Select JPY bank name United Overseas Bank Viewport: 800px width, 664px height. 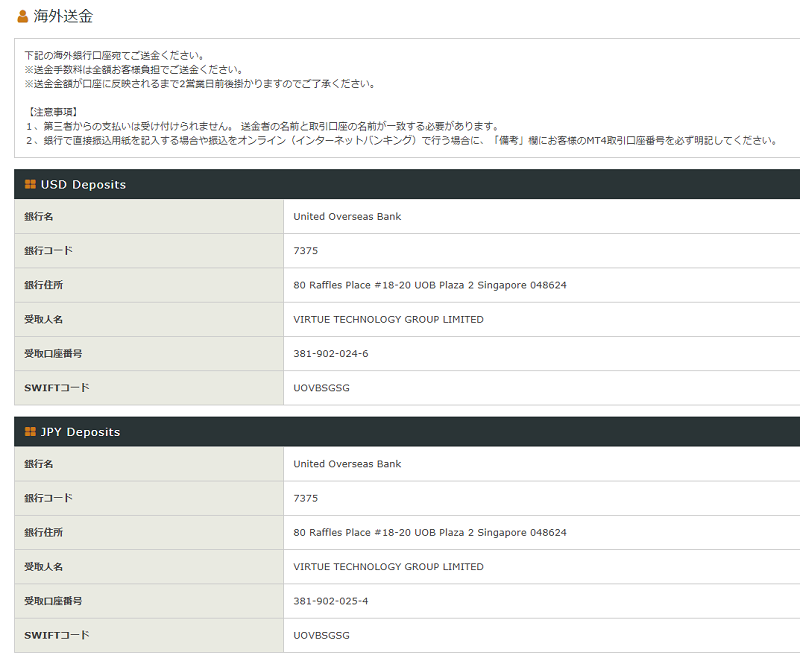[x=347, y=464]
